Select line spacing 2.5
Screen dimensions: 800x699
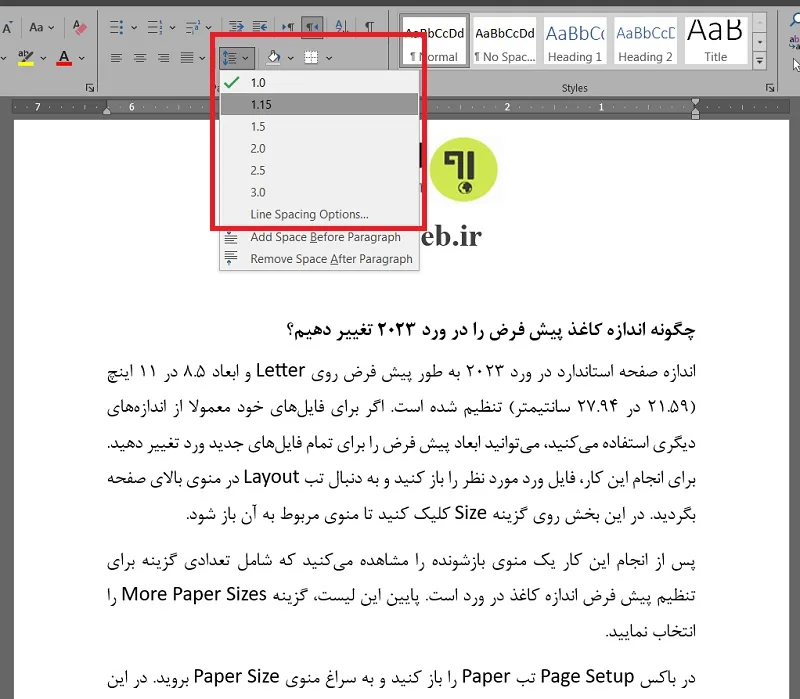tap(319, 170)
